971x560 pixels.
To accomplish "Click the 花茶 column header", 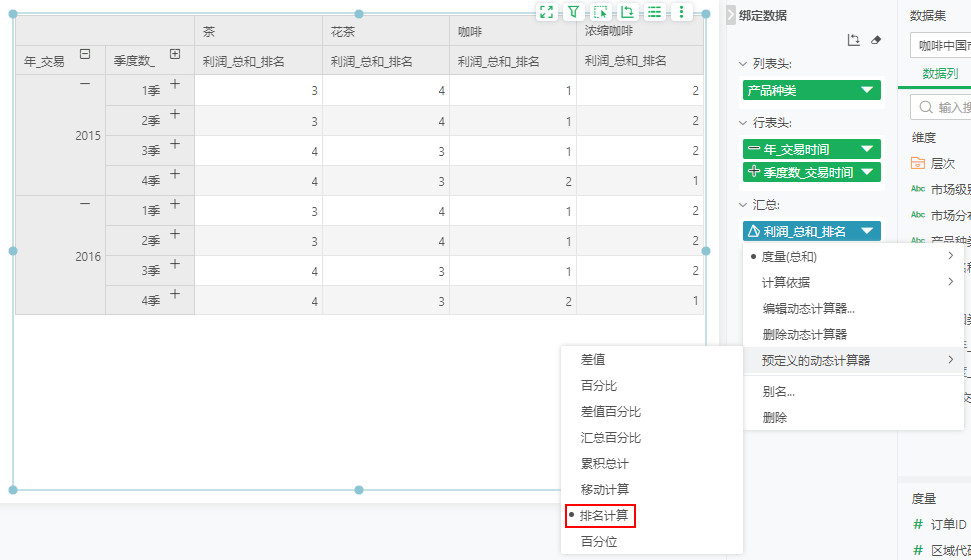I will click(x=386, y=31).
